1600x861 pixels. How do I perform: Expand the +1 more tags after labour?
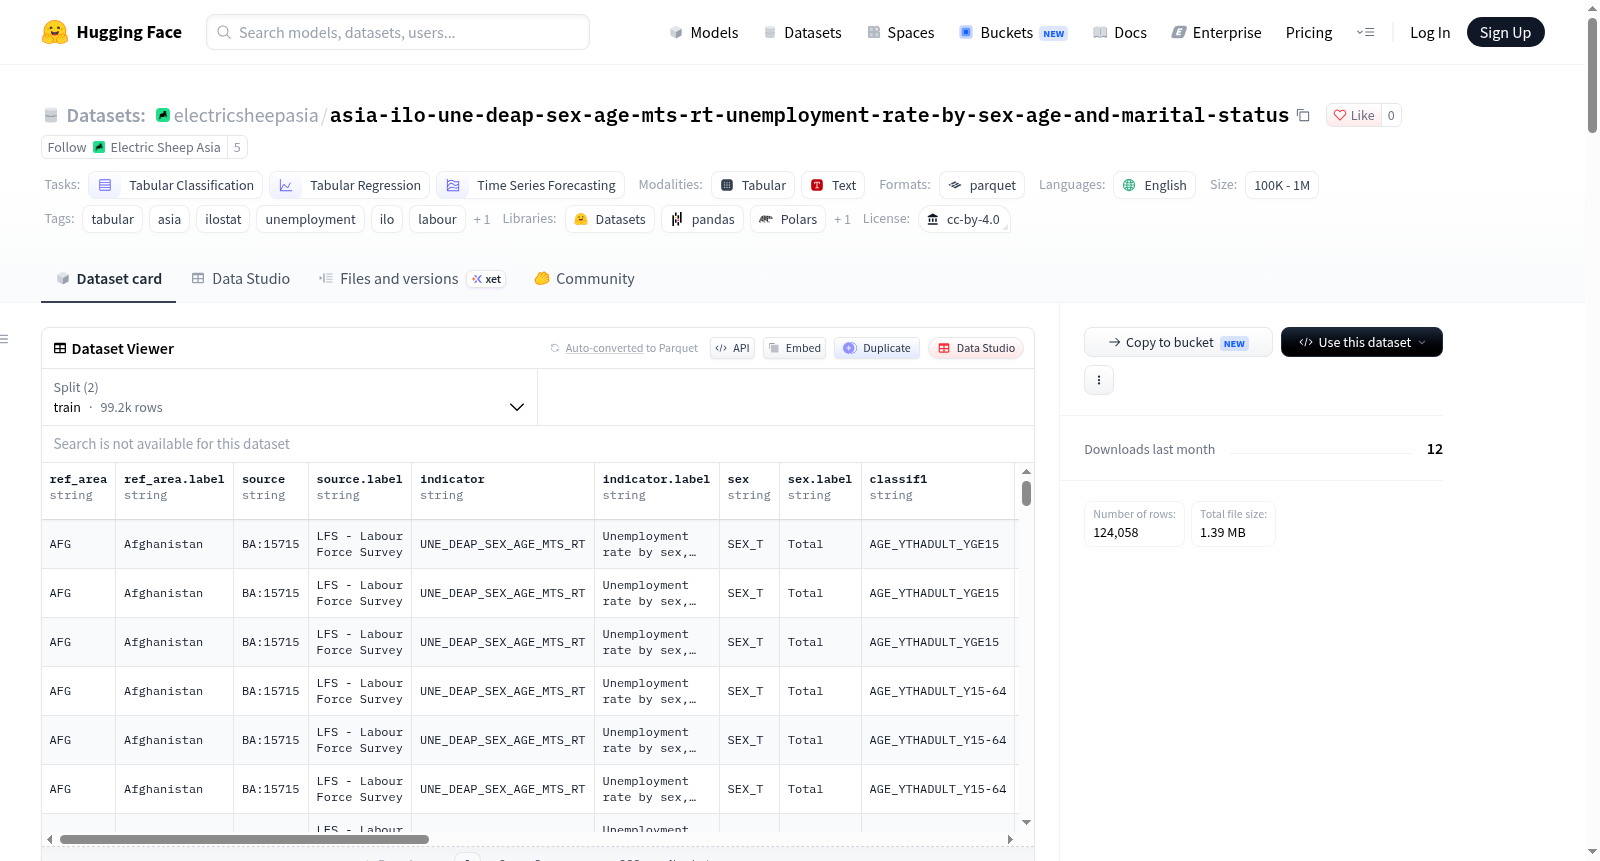482,219
